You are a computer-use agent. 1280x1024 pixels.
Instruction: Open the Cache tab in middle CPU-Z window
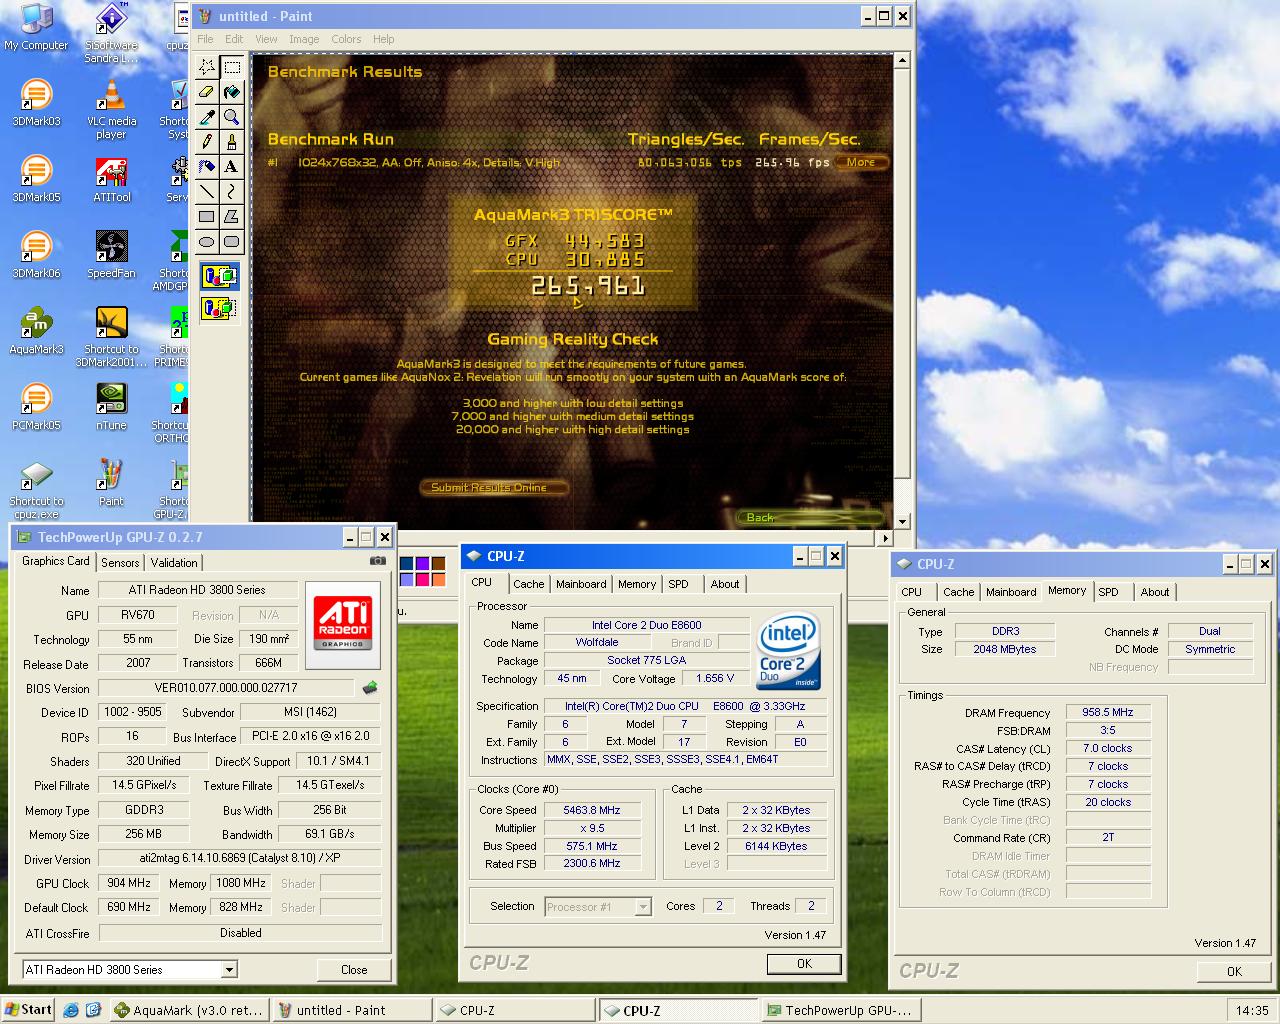click(x=529, y=584)
